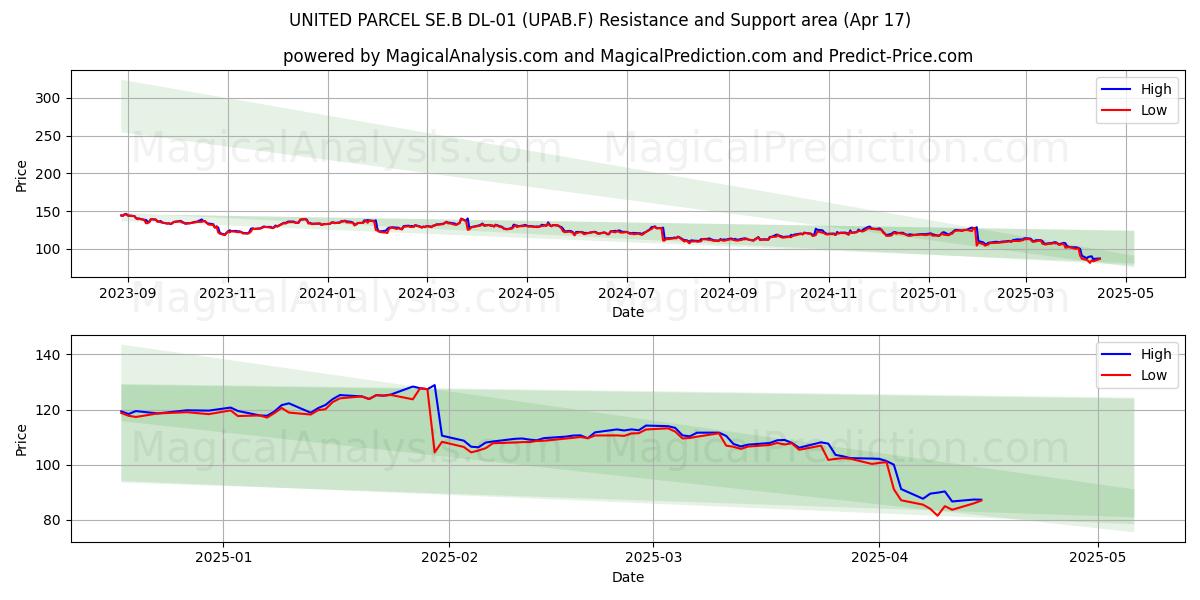1200x600 pixels.
Task: Click the '2024-03' tick on the top chart
Action: coord(426,294)
